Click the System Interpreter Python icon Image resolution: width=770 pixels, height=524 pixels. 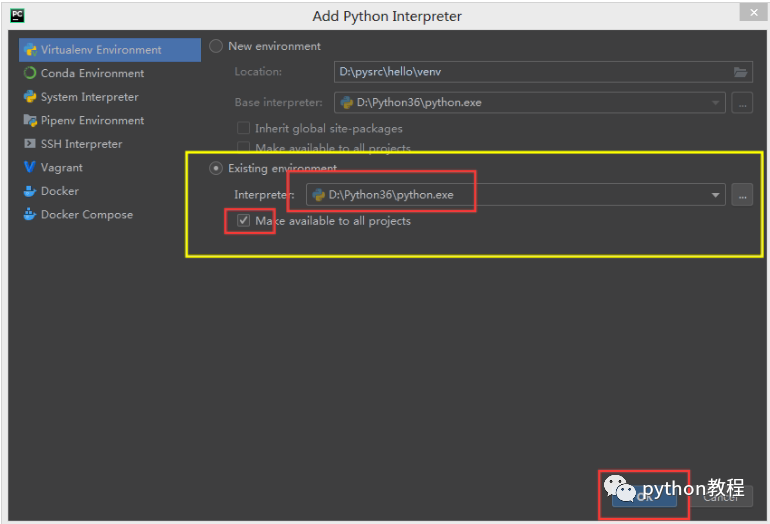pyautogui.click(x=30, y=96)
